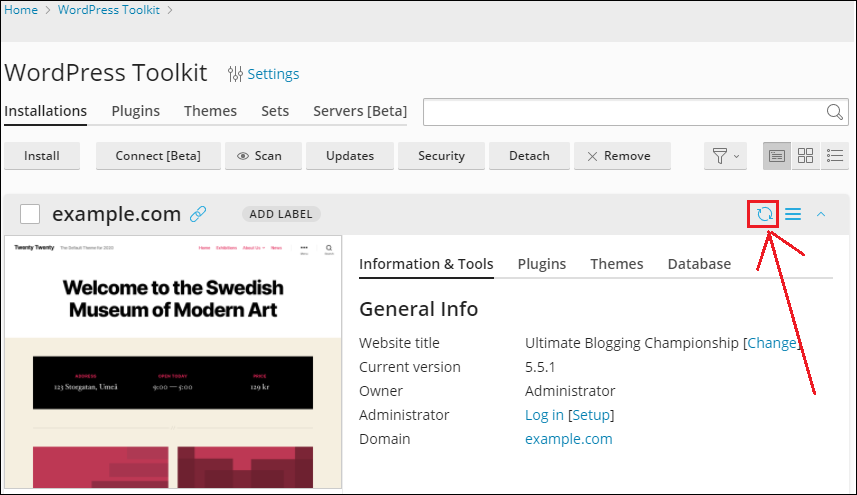Switch to tiles view layout icon

(805, 156)
